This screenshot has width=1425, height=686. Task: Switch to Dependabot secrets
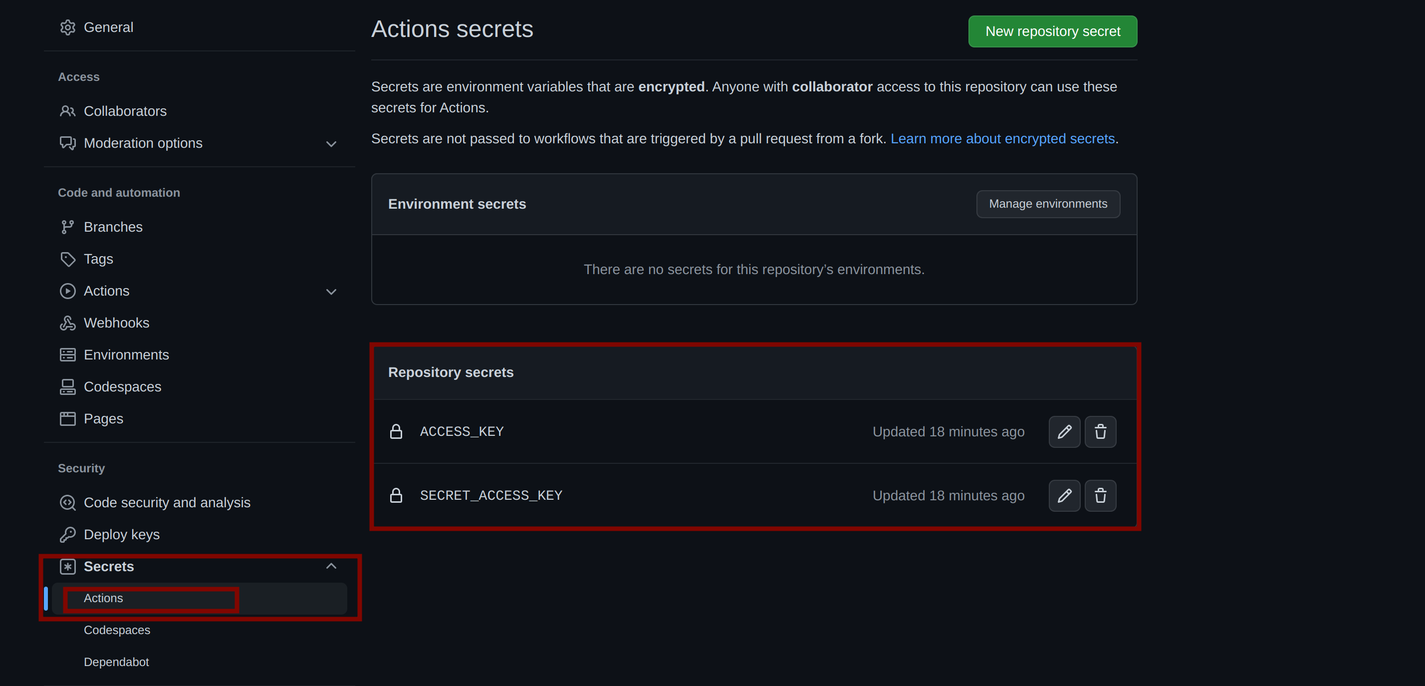(x=116, y=661)
